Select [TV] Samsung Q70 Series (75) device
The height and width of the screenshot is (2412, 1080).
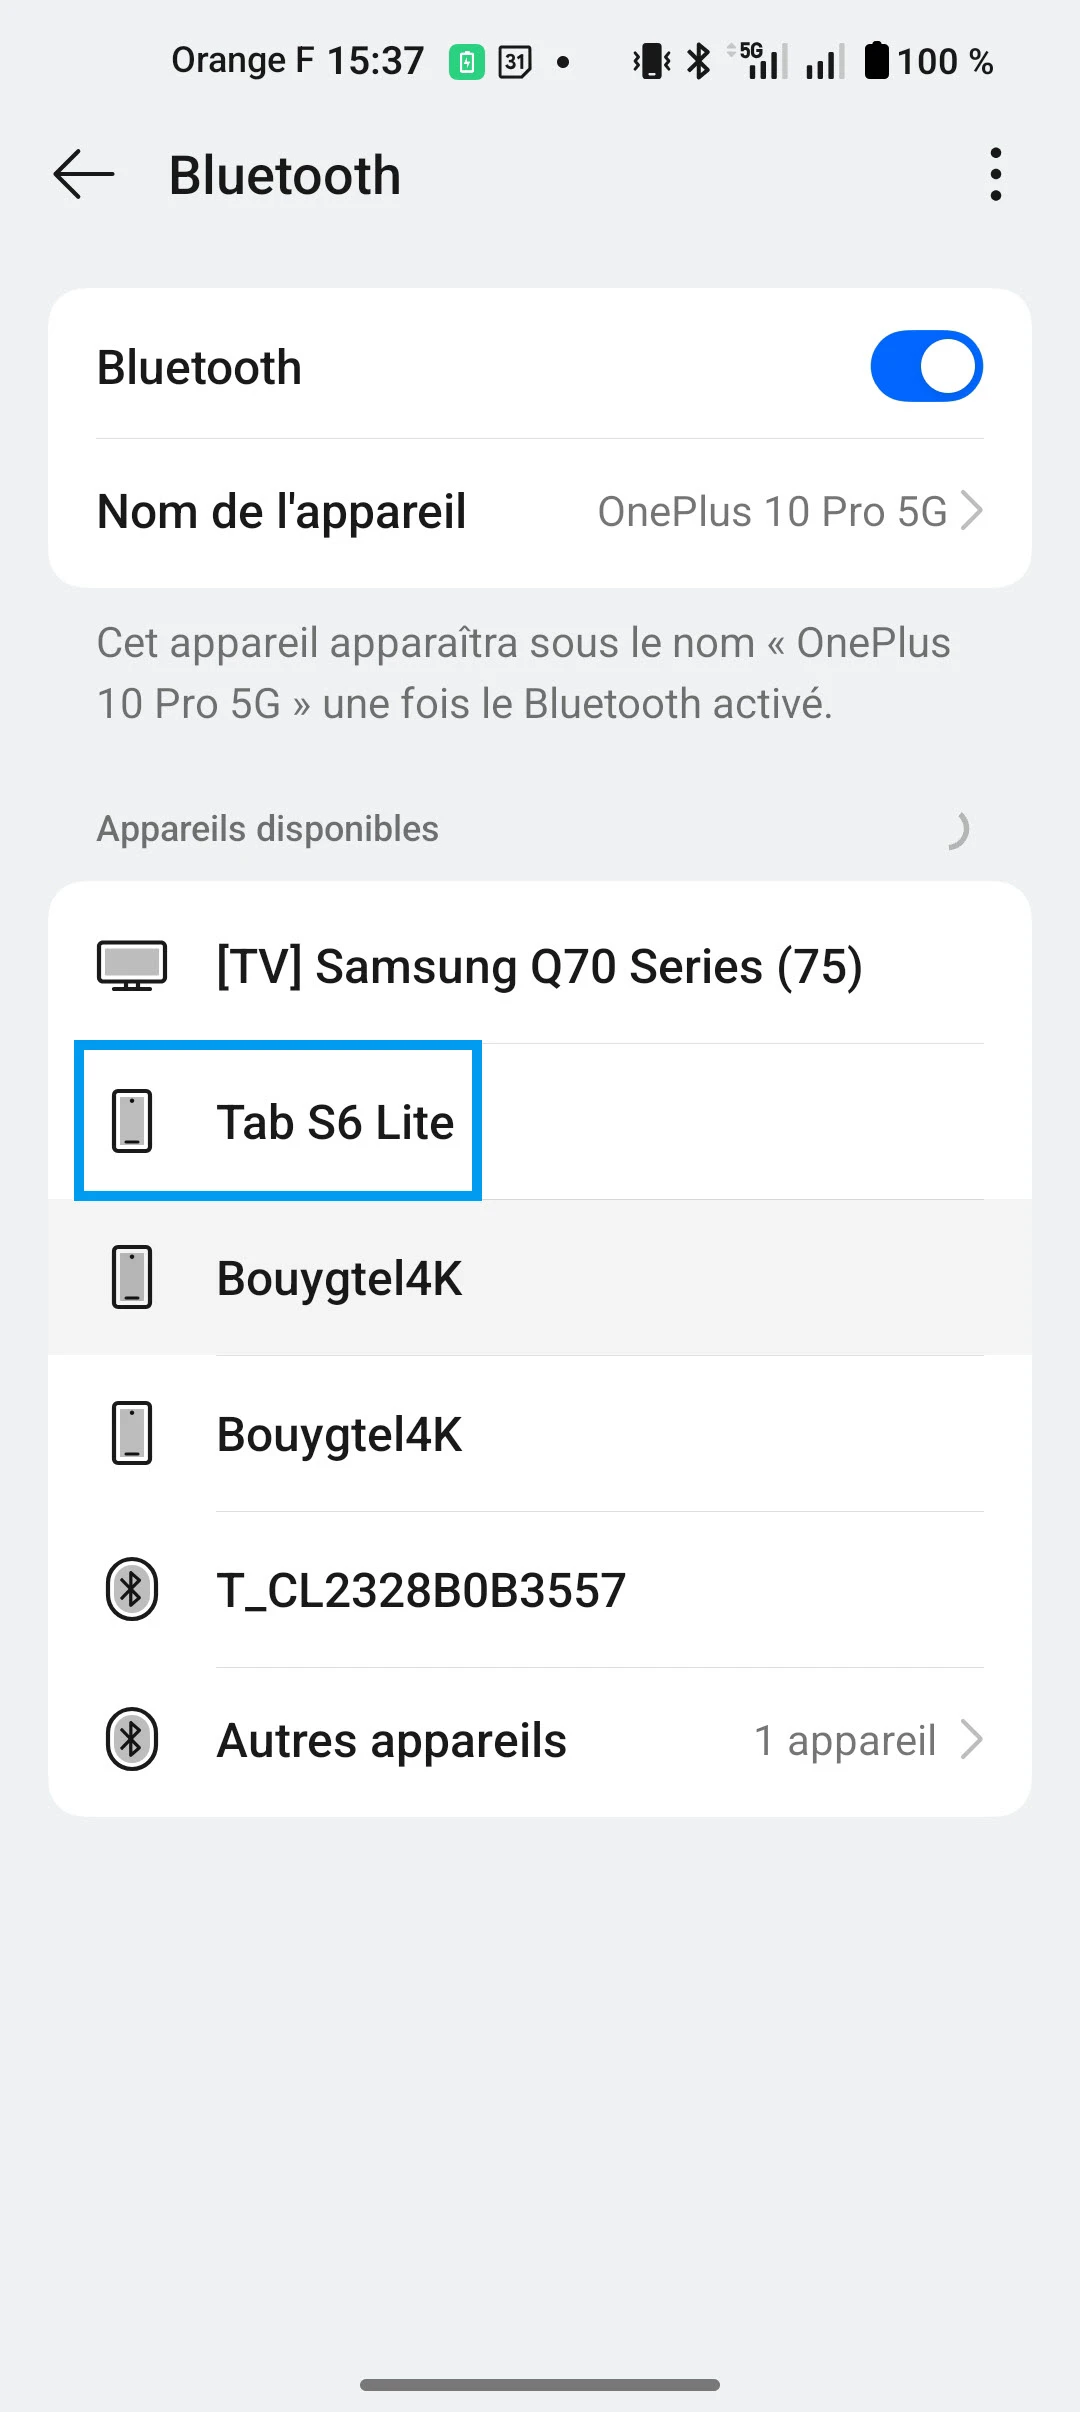[x=540, y=966]
